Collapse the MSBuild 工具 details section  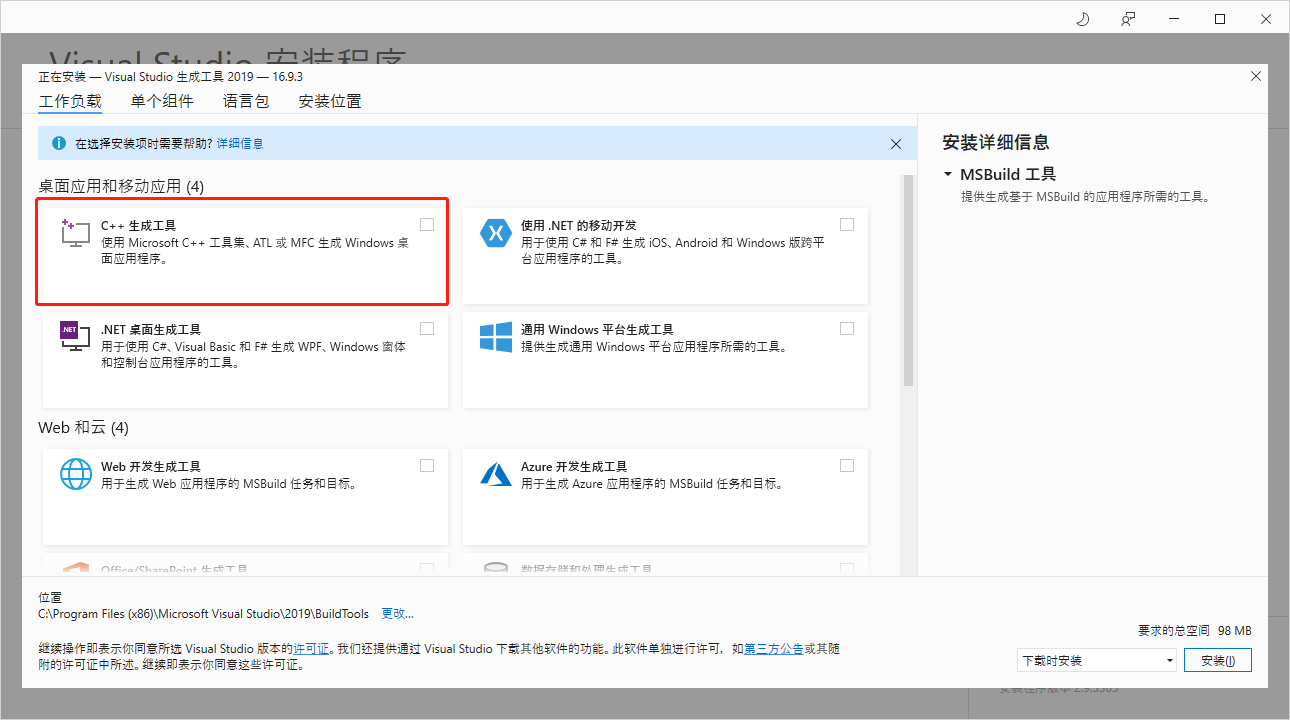[x=948, y=174]
